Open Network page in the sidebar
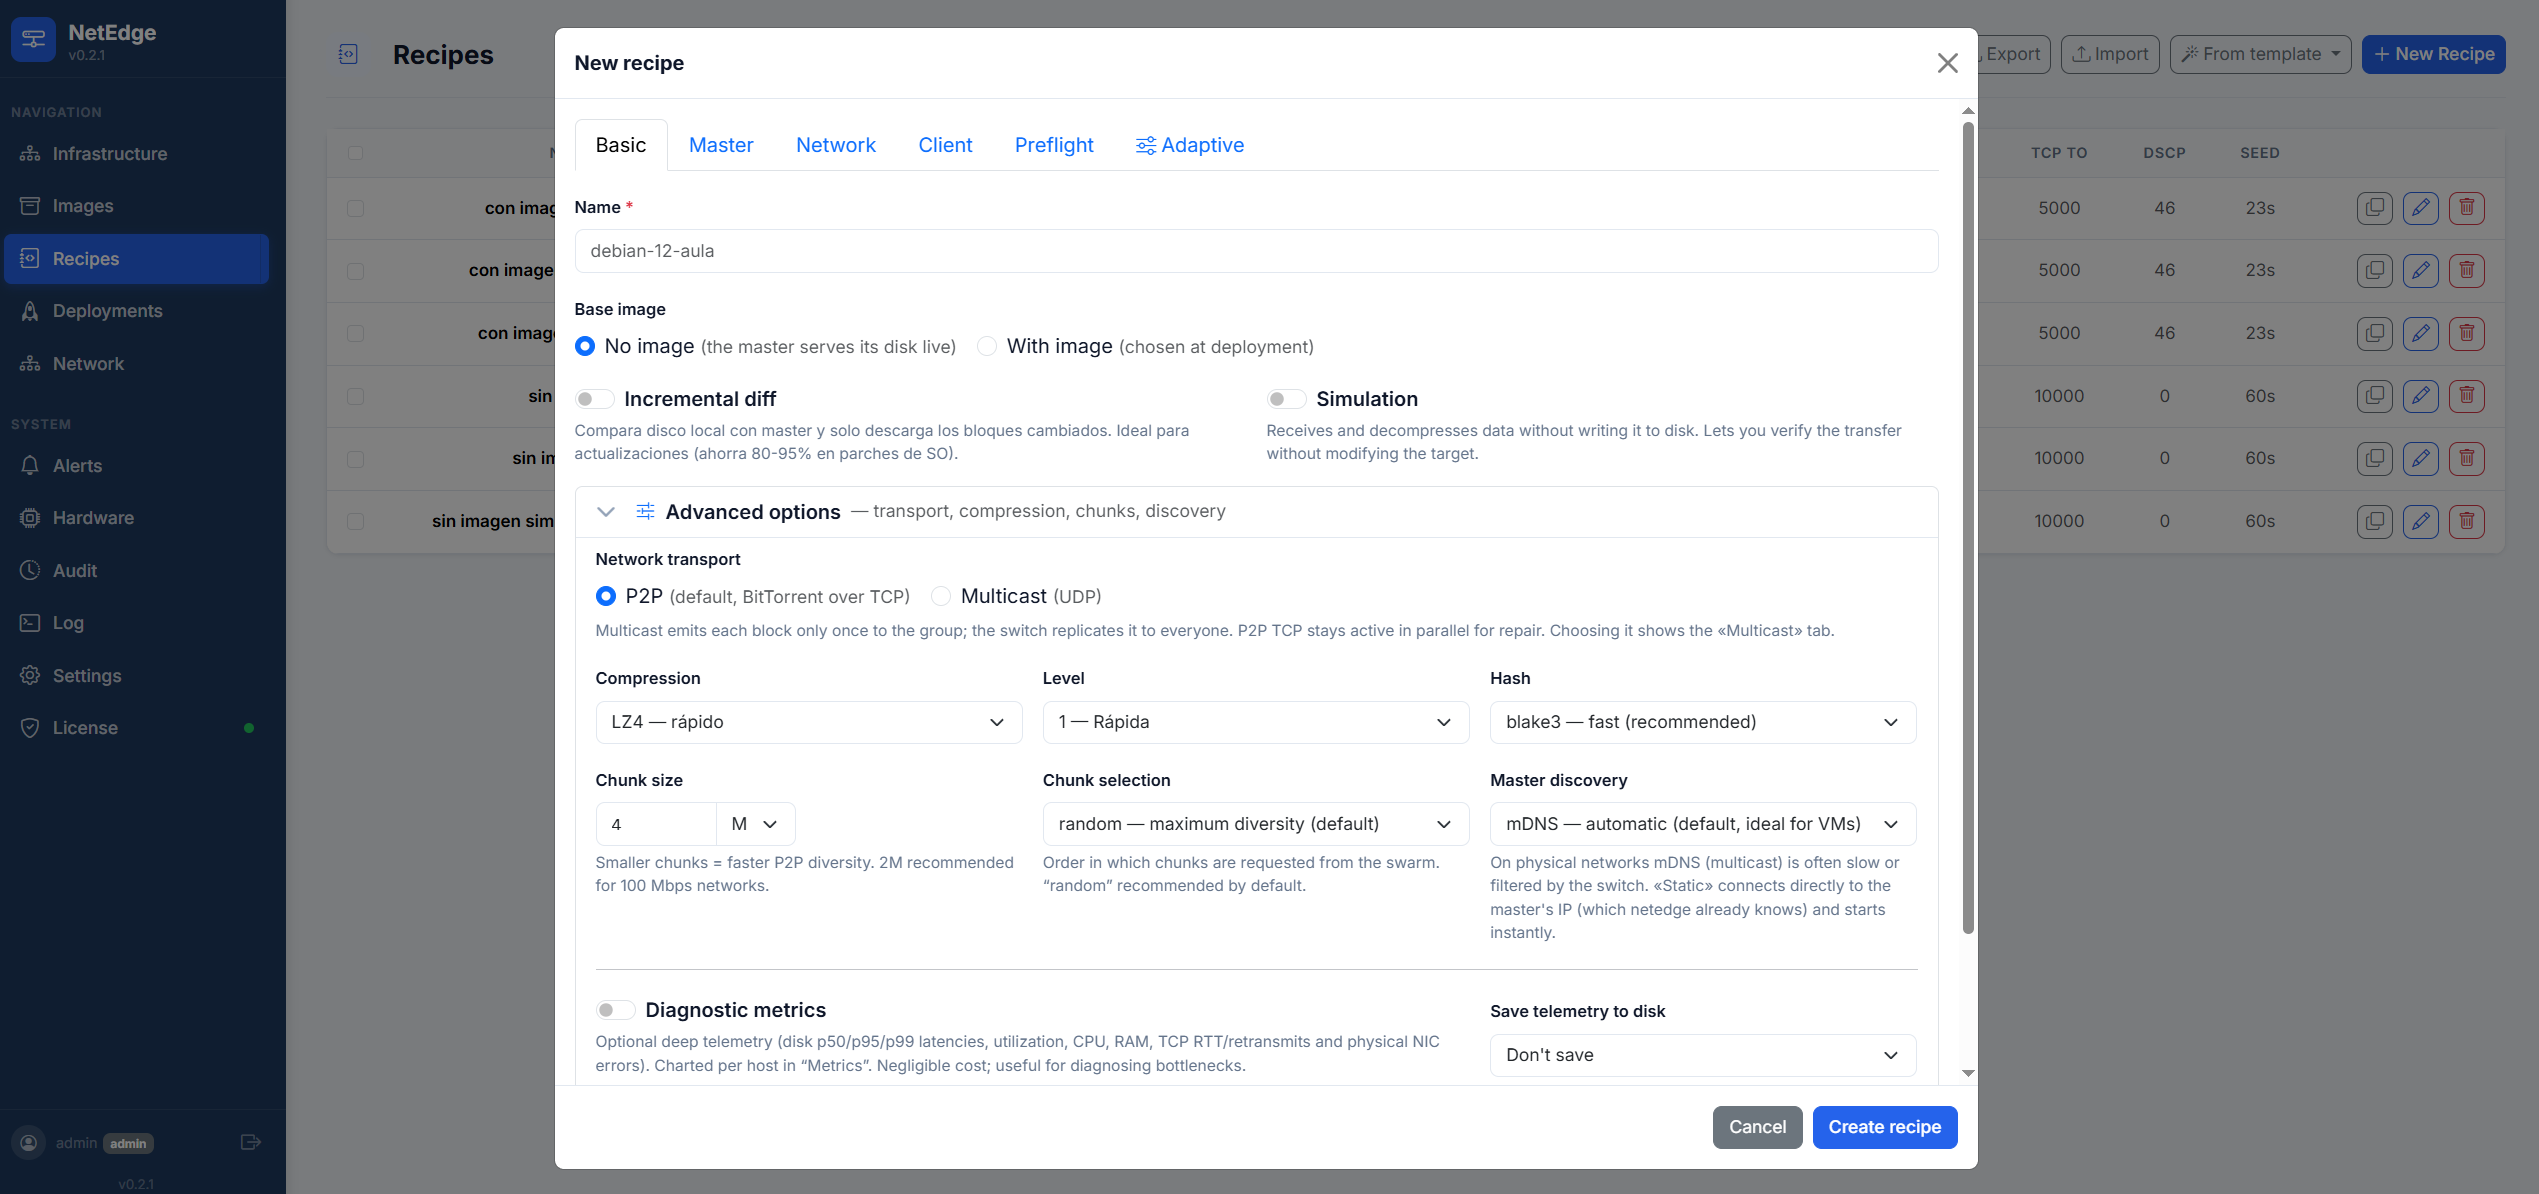The width and height of the screenshot is (2539, 1194). 137,364
